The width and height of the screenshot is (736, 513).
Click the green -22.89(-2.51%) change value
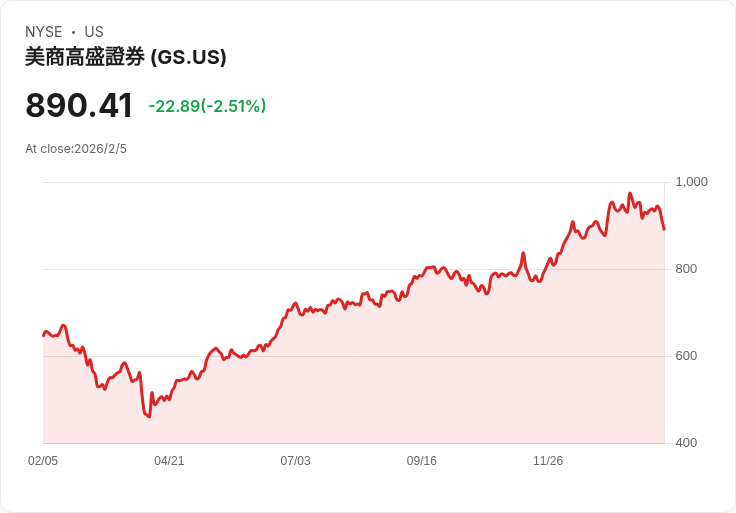tap(207, 106)
